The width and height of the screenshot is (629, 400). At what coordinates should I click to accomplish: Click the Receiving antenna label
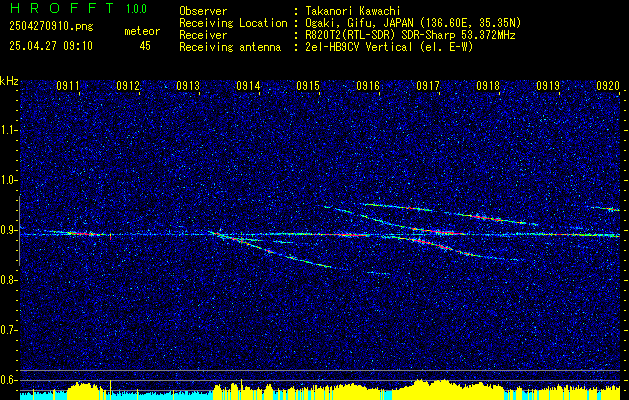click(x=230, y=47)
